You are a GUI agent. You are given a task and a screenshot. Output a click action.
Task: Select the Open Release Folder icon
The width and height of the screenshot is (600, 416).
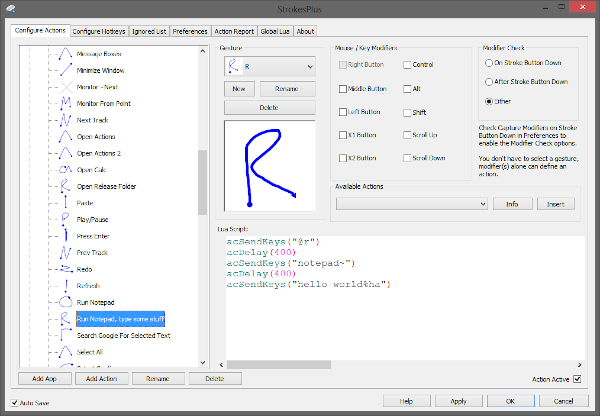coord(63,186)
